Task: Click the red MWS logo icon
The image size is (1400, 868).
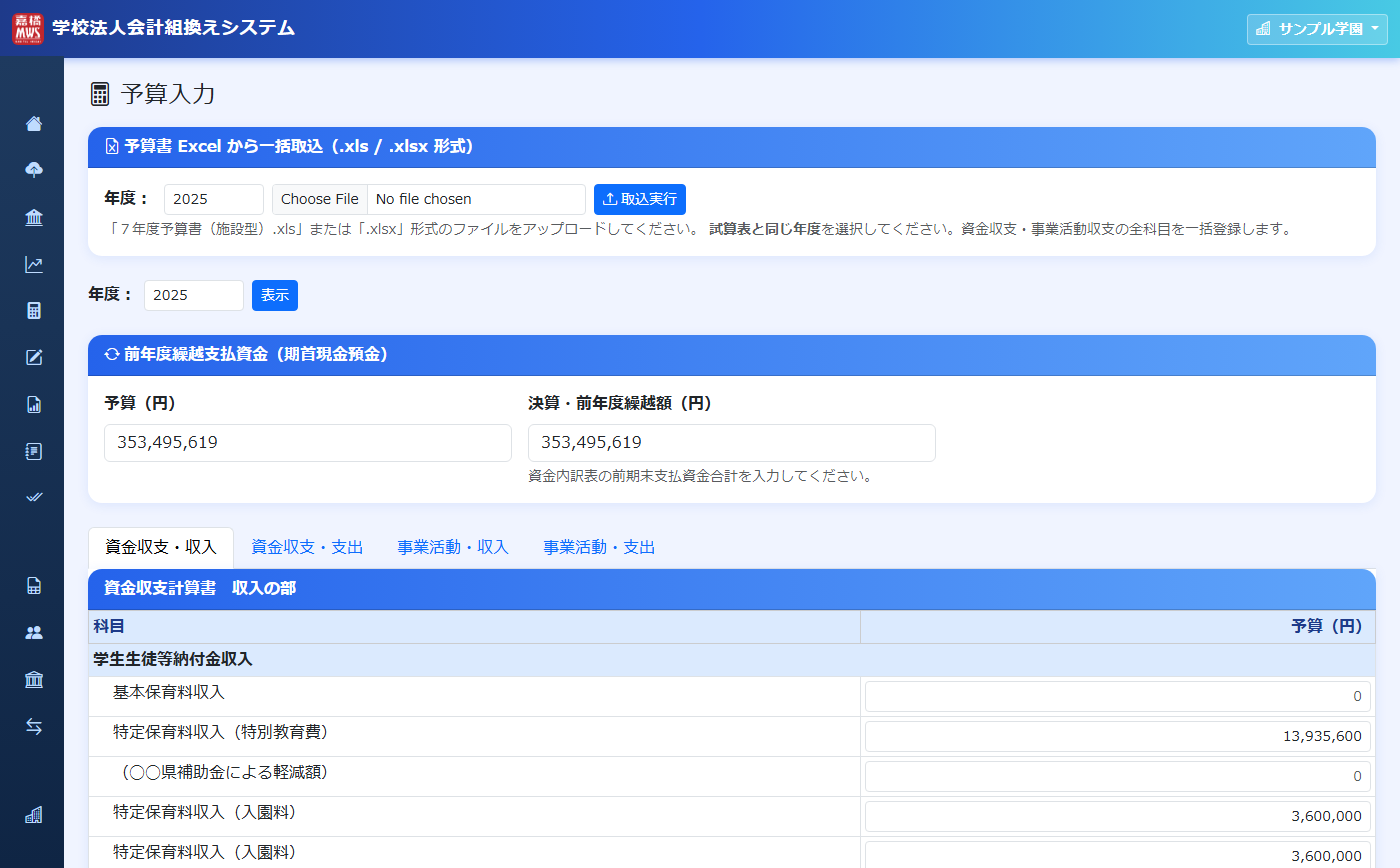Action: [28, 29]
